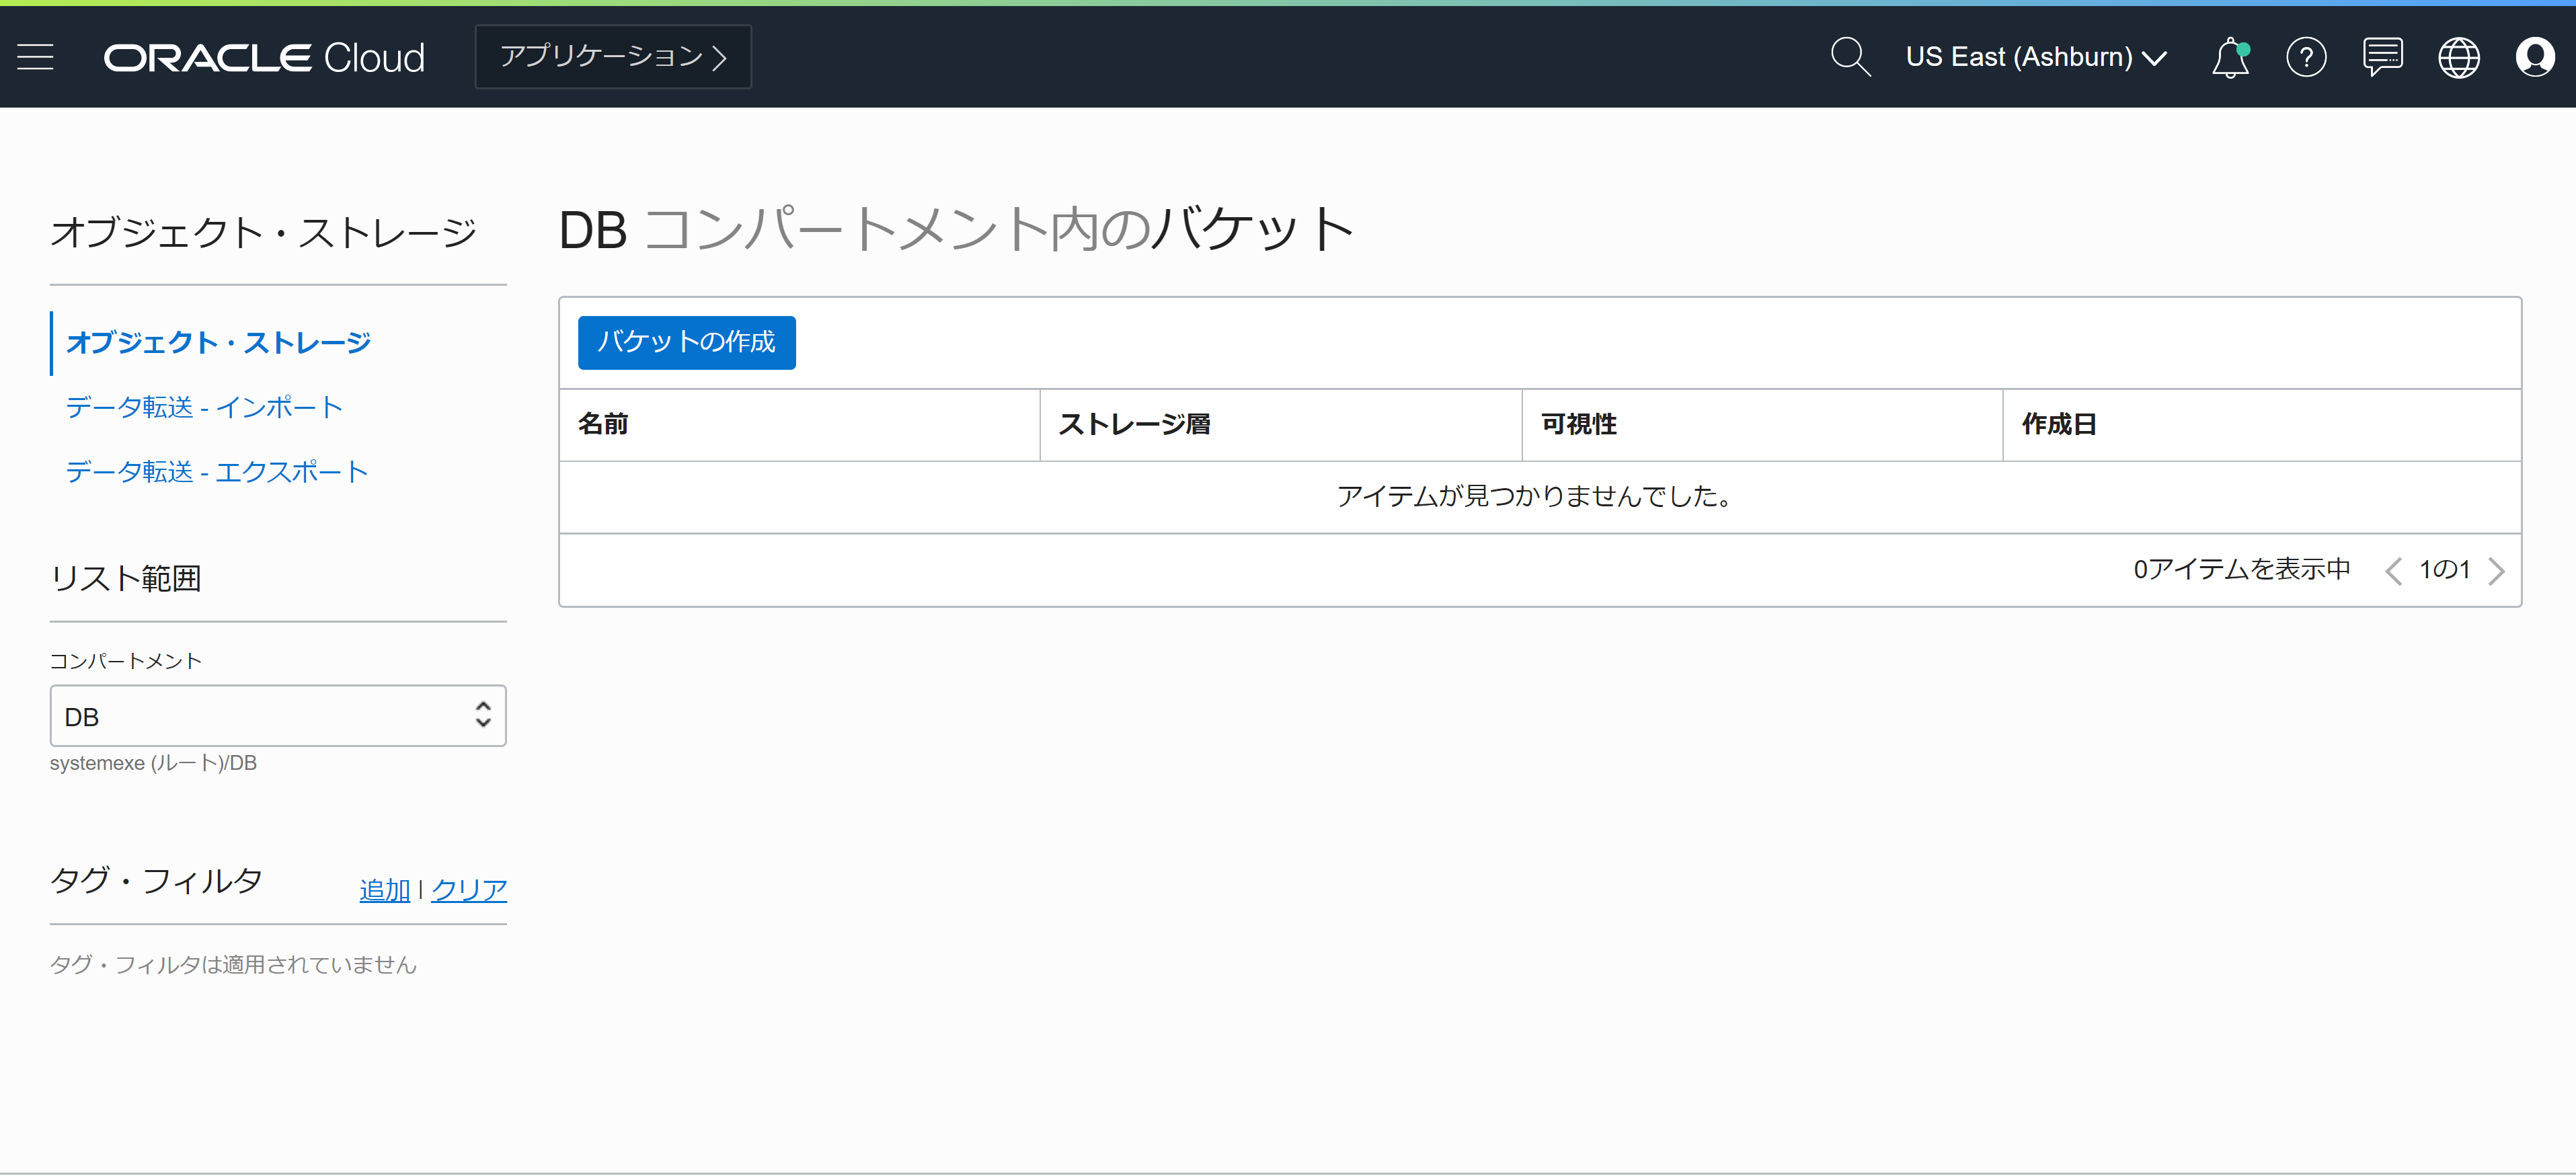
Task: Open the help question mark icon
Action: click(2306, 58)
